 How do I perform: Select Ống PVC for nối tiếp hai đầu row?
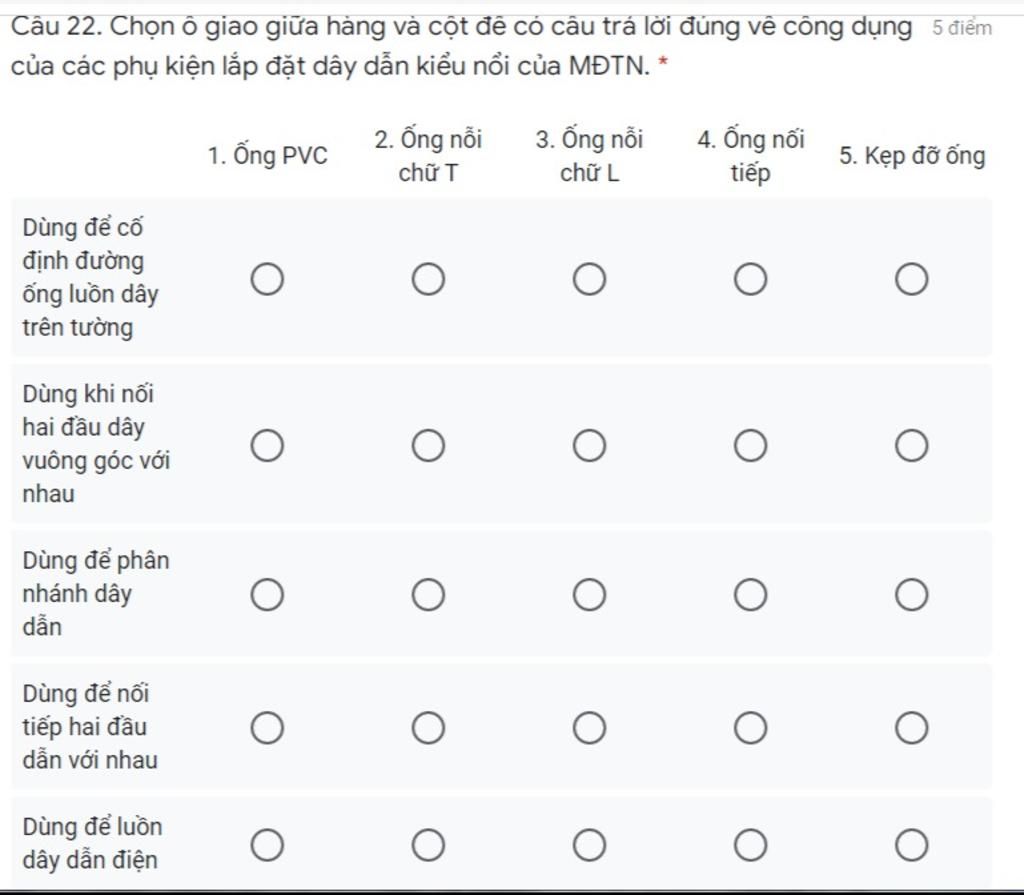click(x=268, y=728)
